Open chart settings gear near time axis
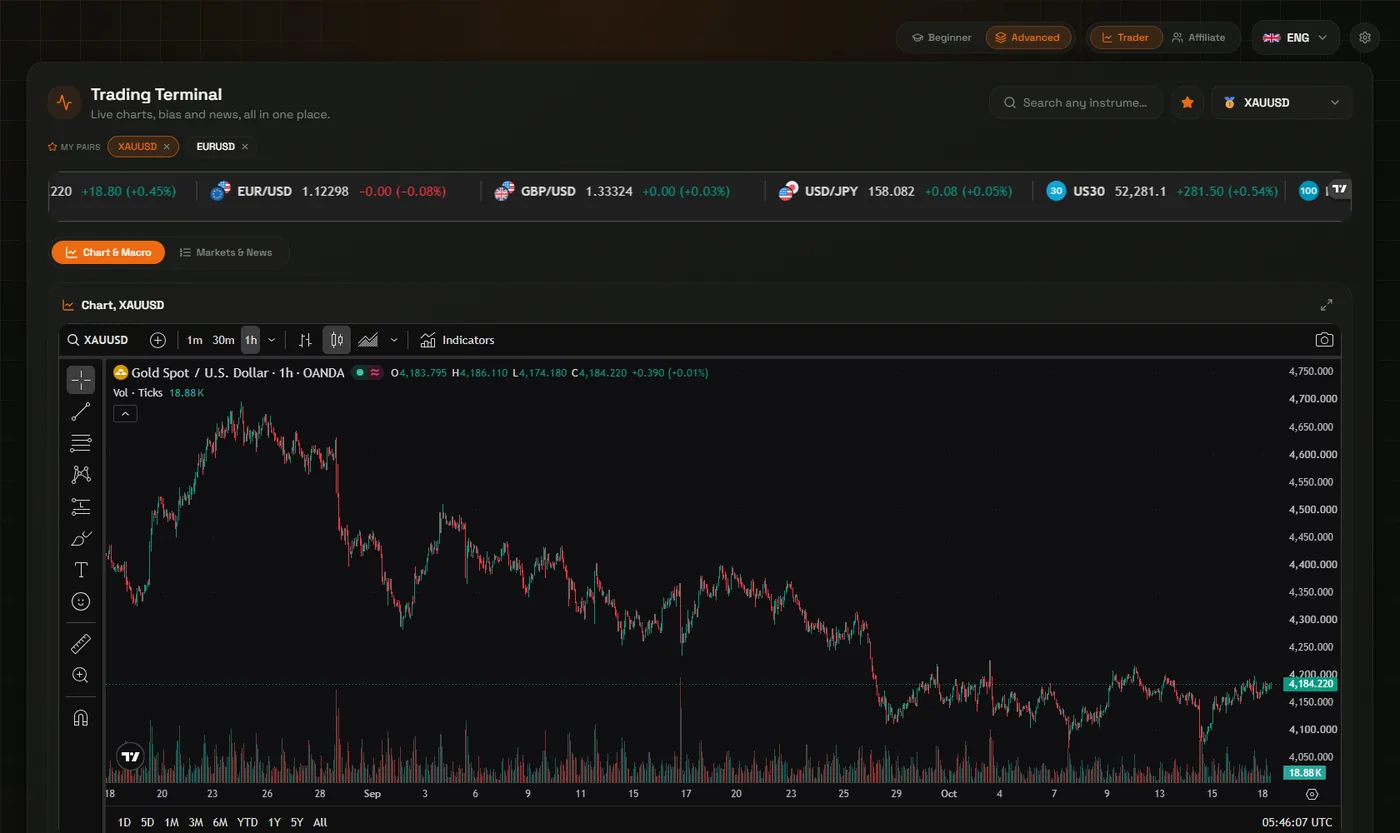Image resolution: width=1400 pixels, height=833 pixels. [1312, 794]
